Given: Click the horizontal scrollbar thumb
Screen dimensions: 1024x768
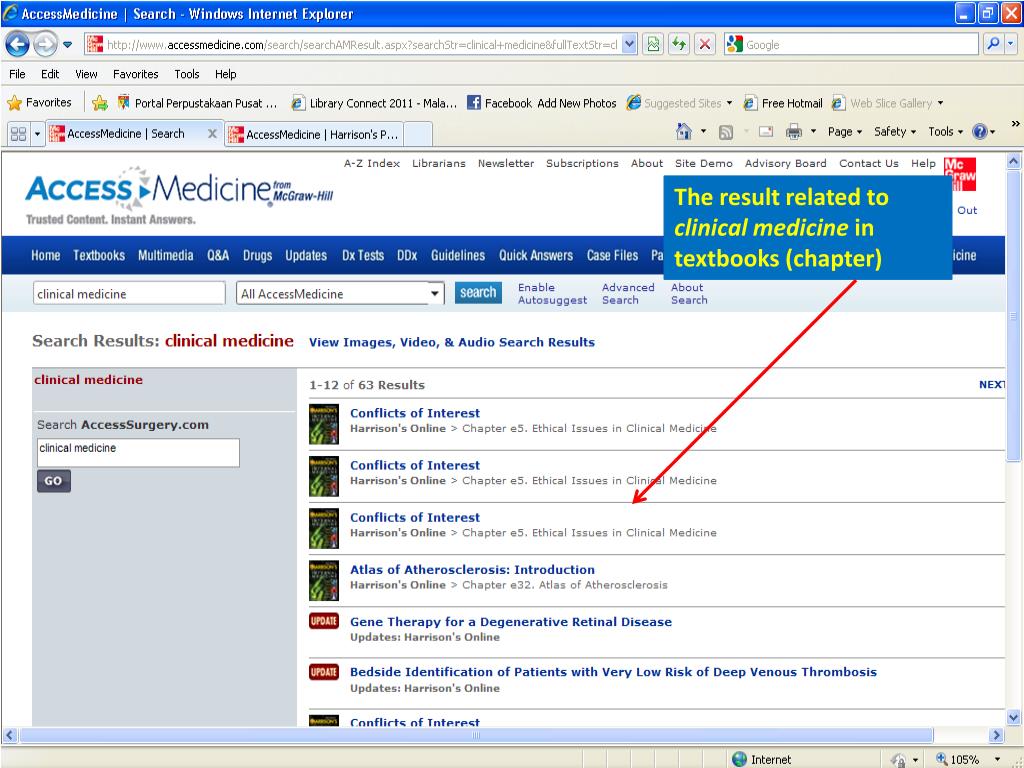Looking at the screenshot, I should tap(476, 735).
